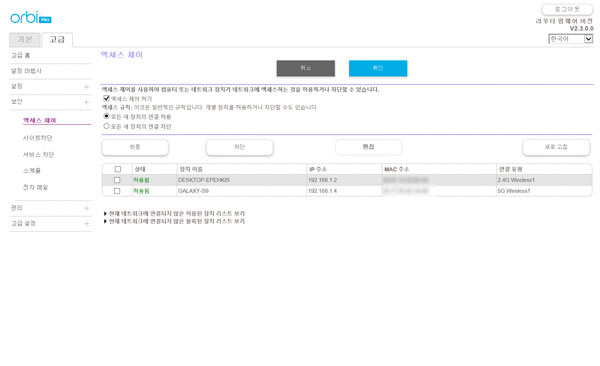
Task: Expand the 관리 menu plus icon
Action: [x=86, y=208]
